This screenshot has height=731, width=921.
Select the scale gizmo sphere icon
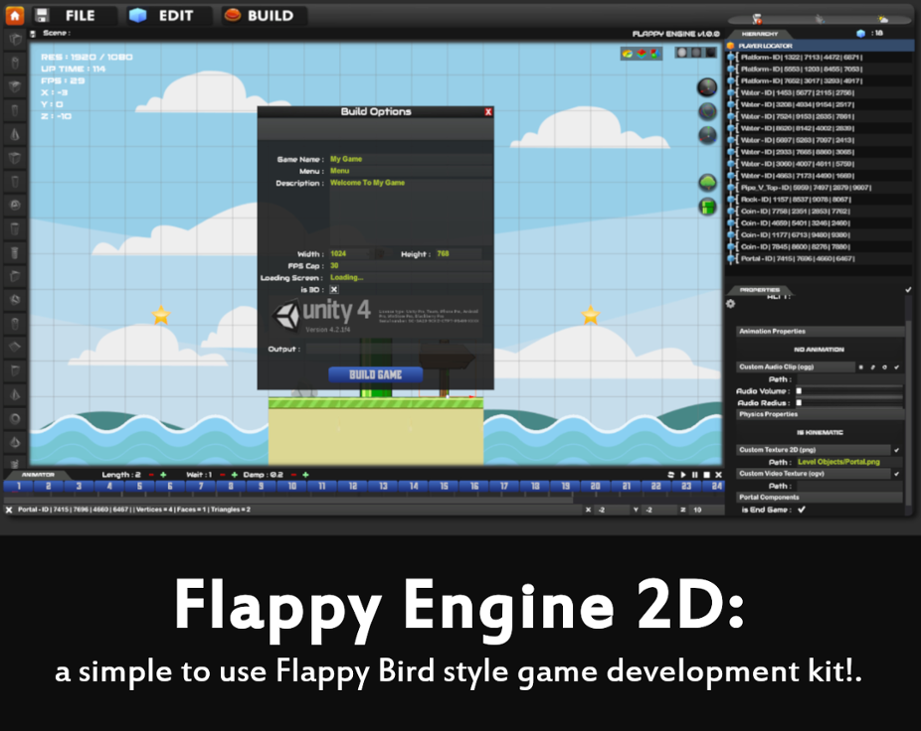707,135
